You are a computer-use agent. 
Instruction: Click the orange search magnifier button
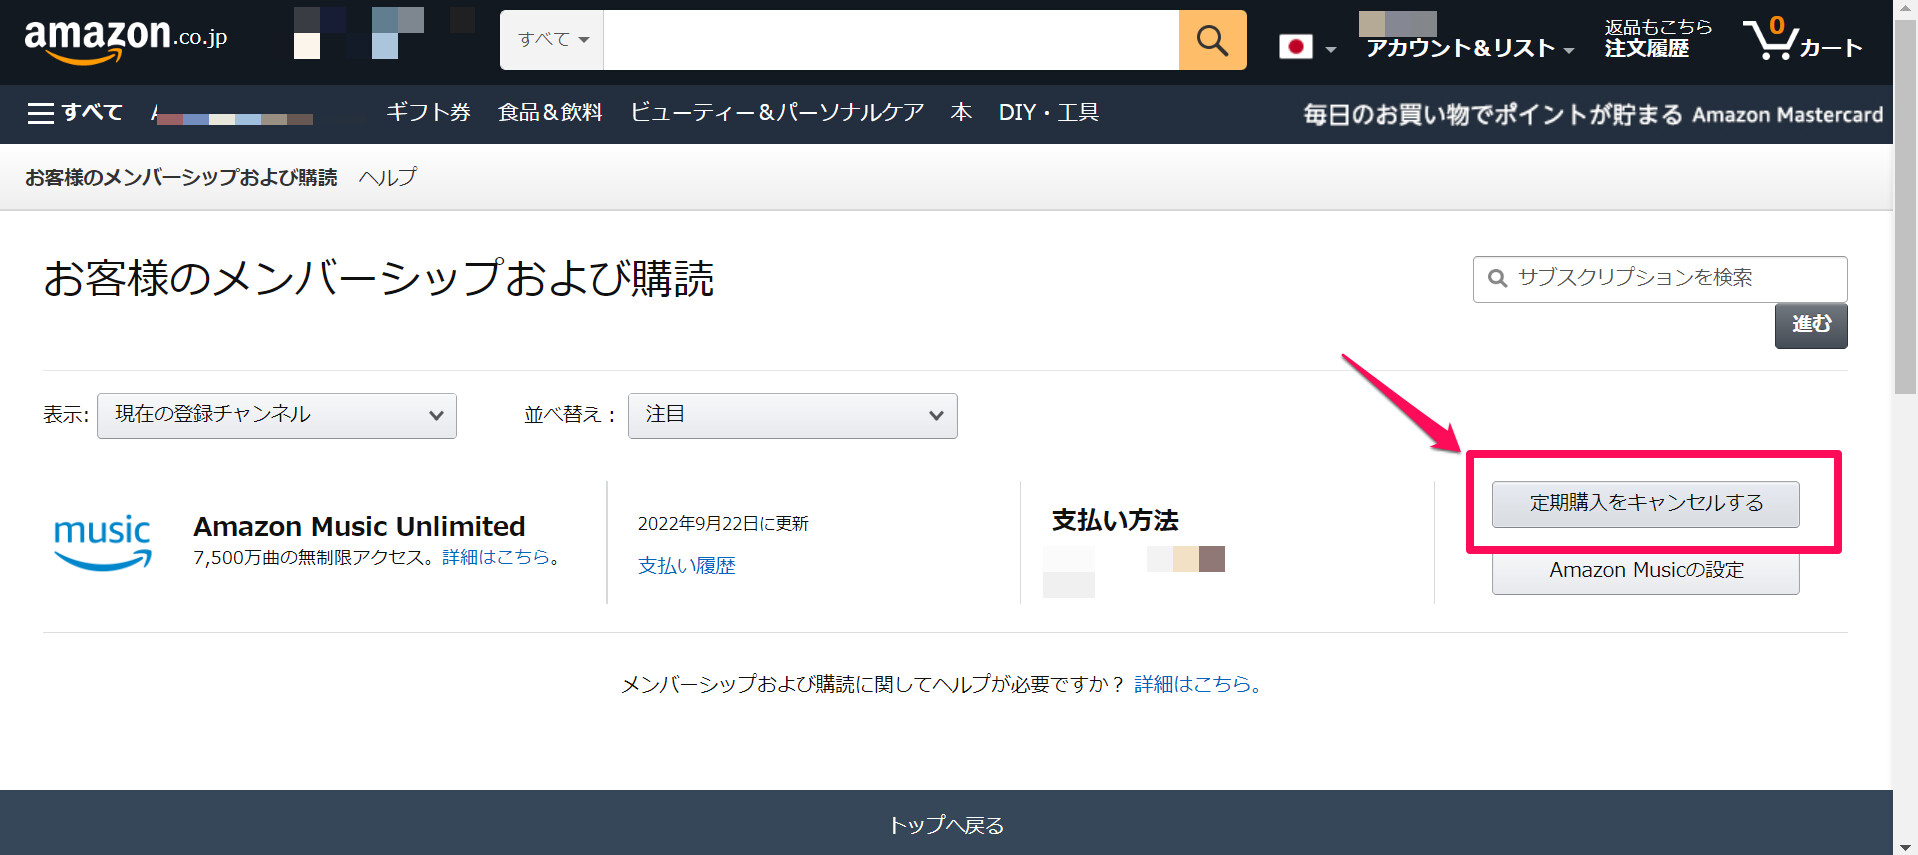pos(1212,40)
